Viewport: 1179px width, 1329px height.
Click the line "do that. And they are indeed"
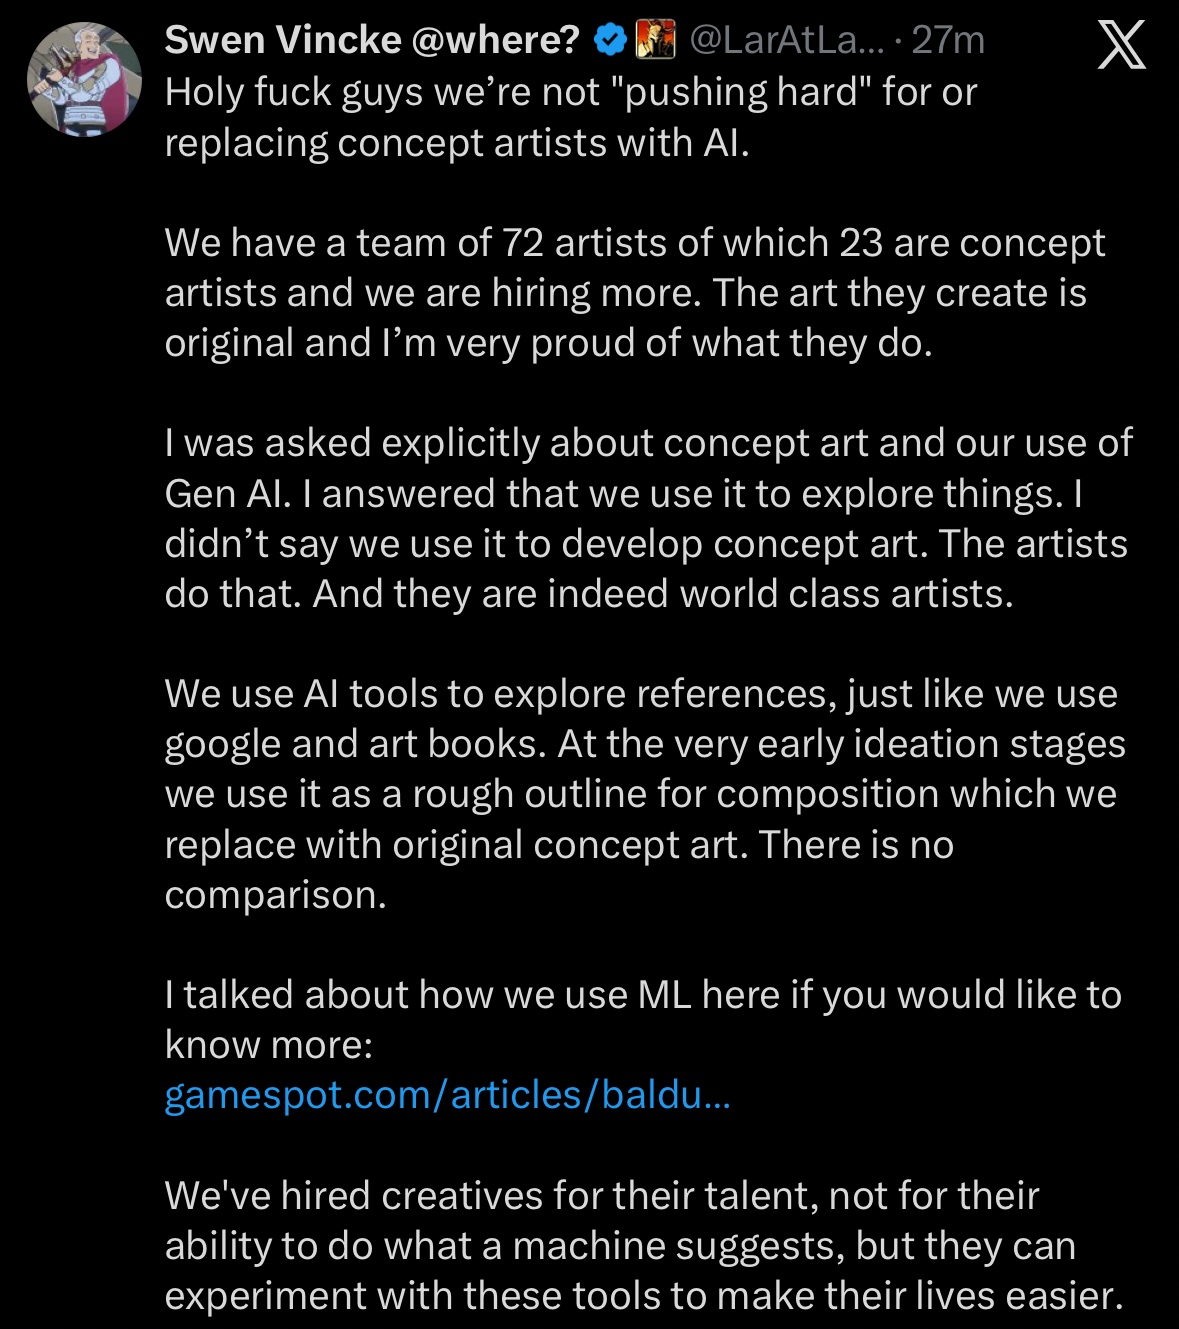[x=588, y=594]
